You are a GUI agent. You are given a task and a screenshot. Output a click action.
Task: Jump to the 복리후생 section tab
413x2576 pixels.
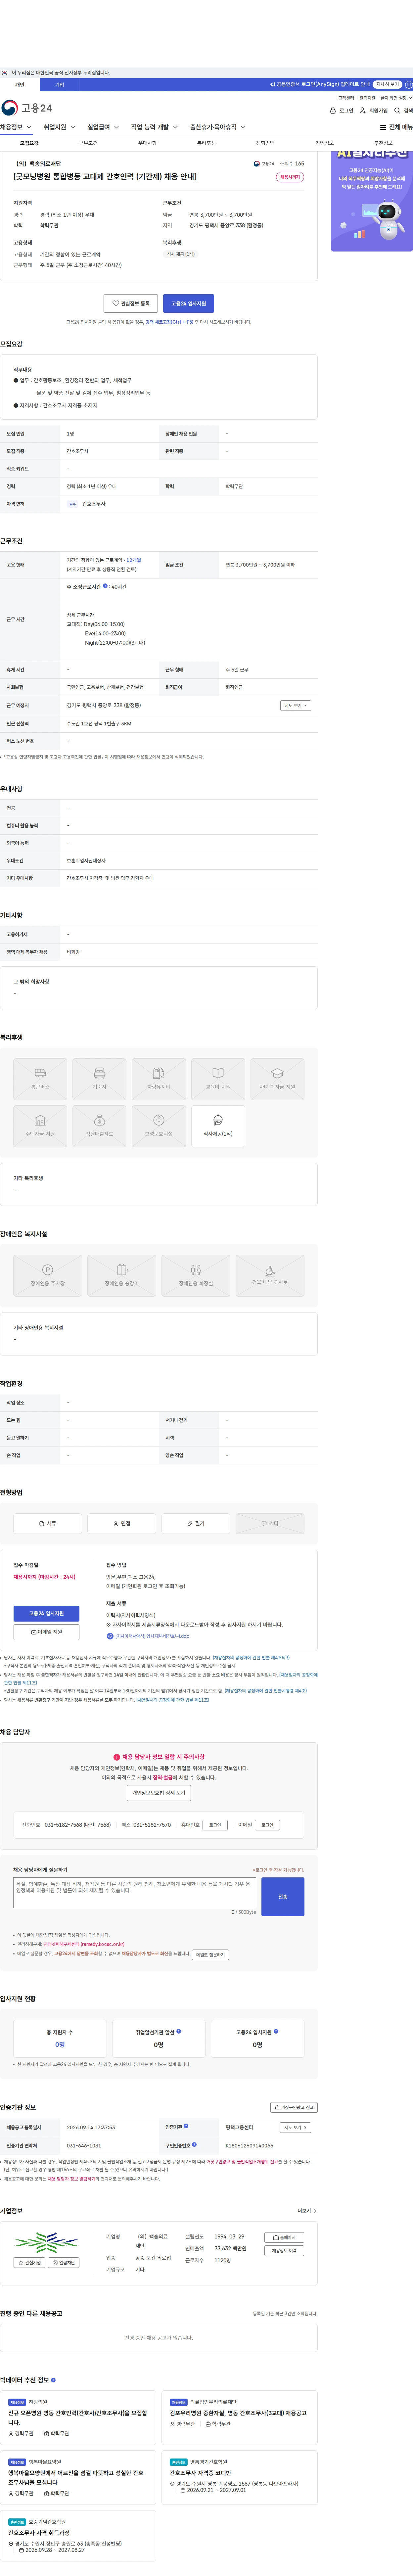tap(206, 143)
